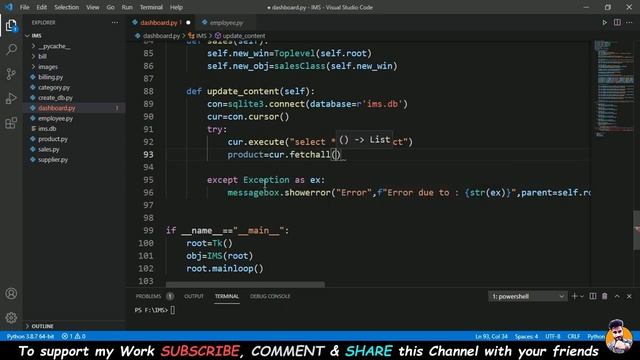Close the terminal panel
Screen dimensions: 640x360
(629, 296)
